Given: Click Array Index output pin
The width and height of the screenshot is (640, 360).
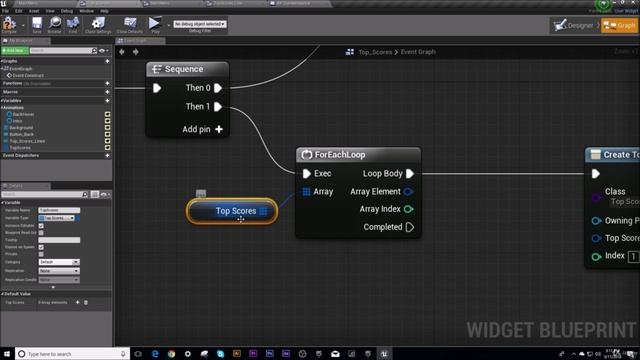Looking at the screenshot, I should 408,209.
